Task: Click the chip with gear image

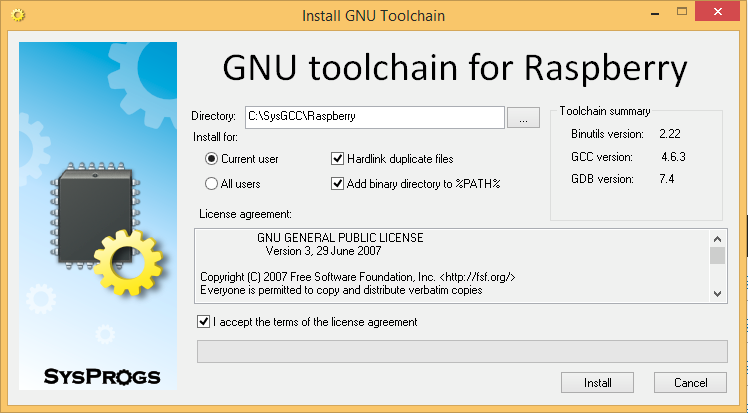Action: pos(106,228)
